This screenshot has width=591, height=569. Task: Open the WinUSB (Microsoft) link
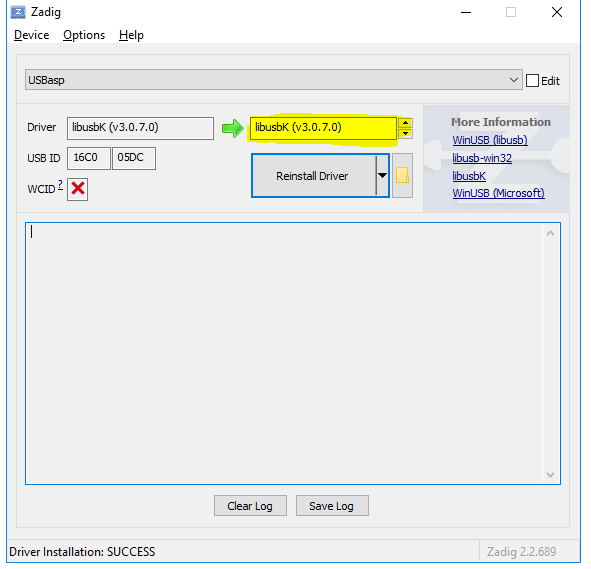[x=498, y=193]
